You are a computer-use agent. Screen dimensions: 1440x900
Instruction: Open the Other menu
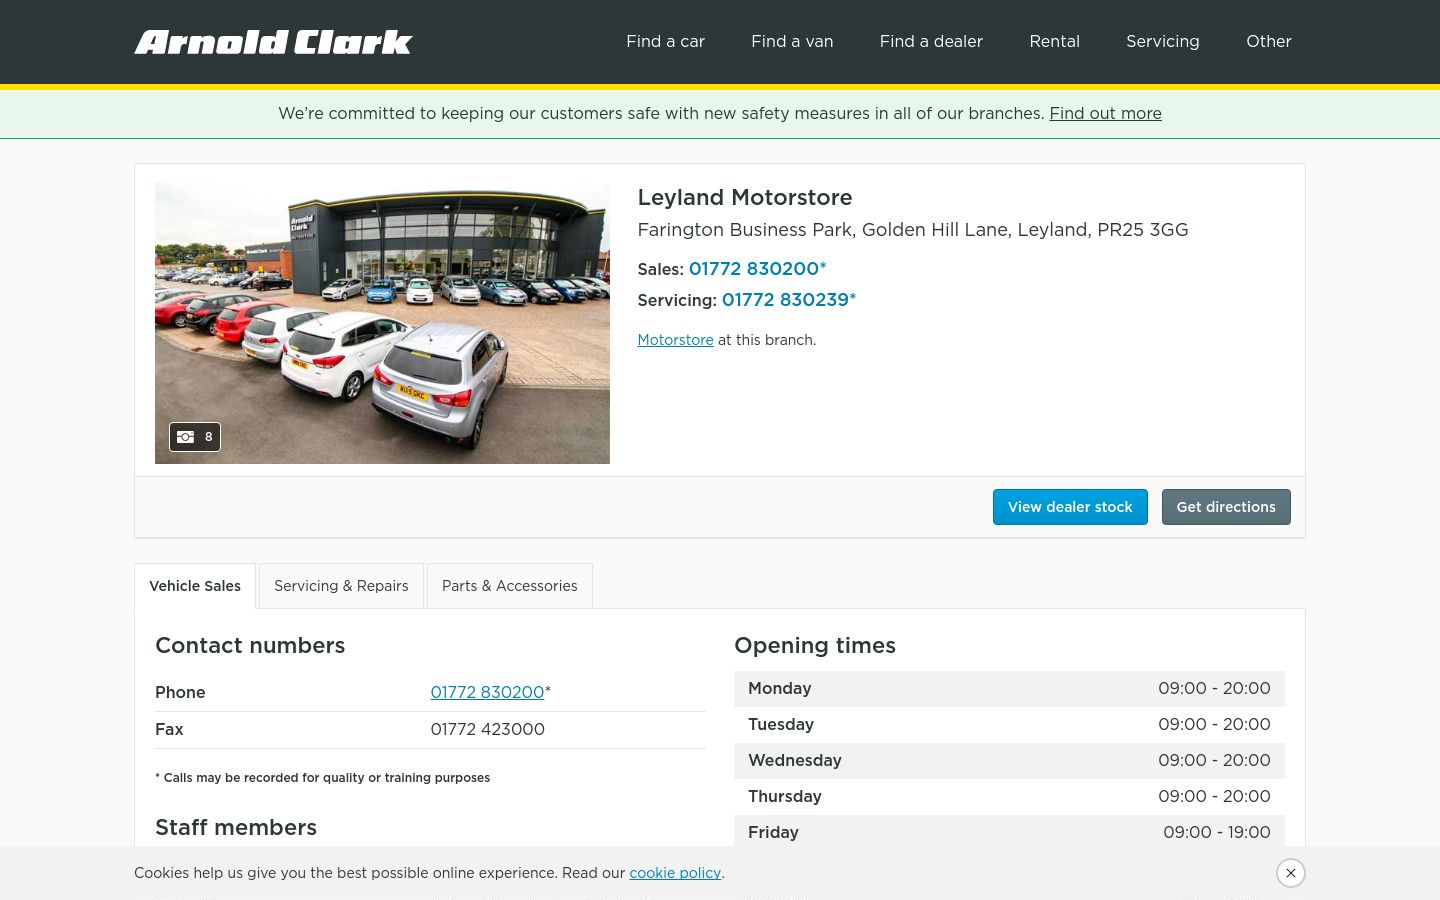click(1268, 41)
